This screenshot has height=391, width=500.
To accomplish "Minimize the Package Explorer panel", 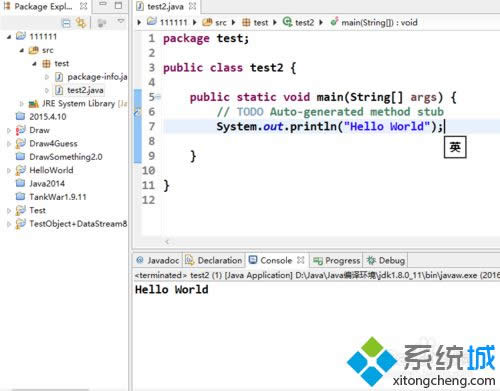I will coord(103,4).
